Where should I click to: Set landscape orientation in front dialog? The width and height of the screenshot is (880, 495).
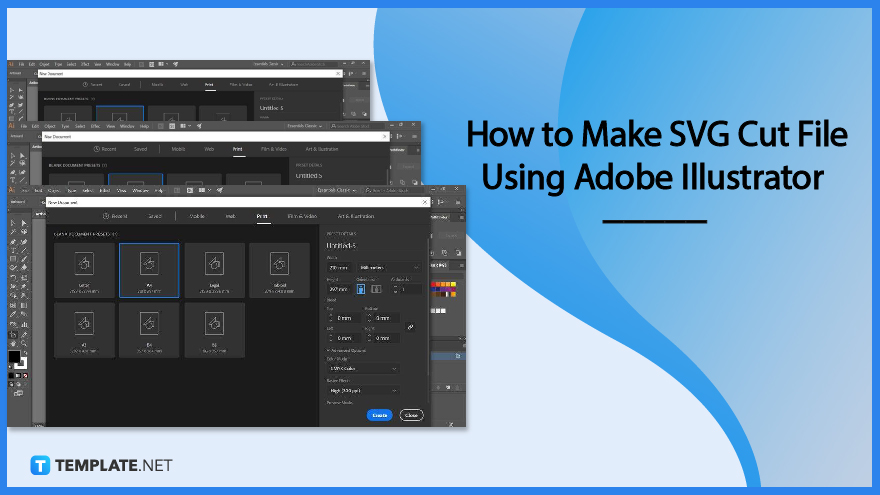pos(376,289)
